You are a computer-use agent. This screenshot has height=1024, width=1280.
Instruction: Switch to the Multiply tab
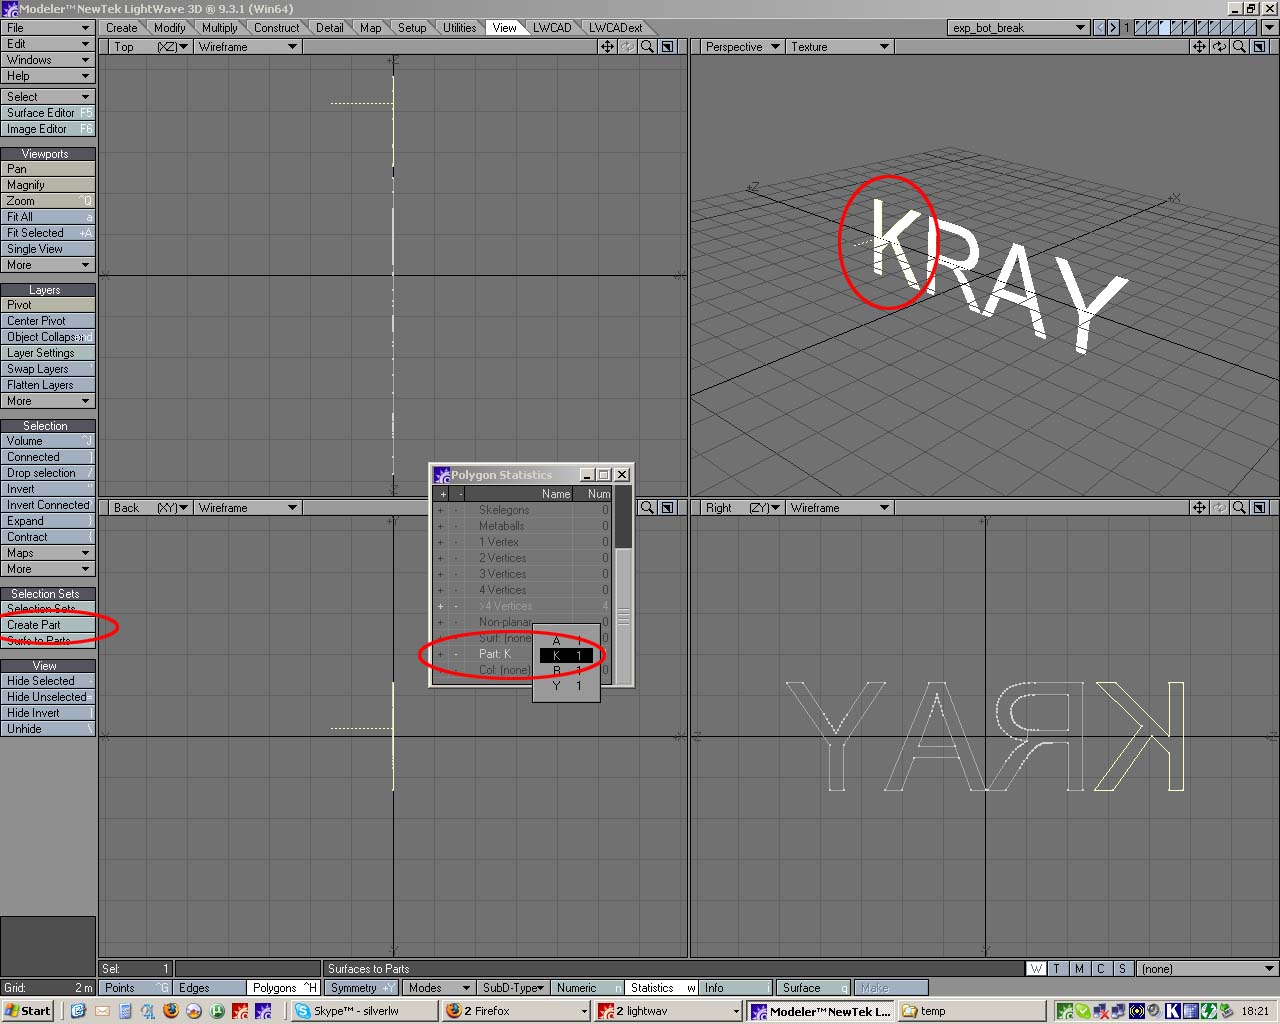[220, 28]
